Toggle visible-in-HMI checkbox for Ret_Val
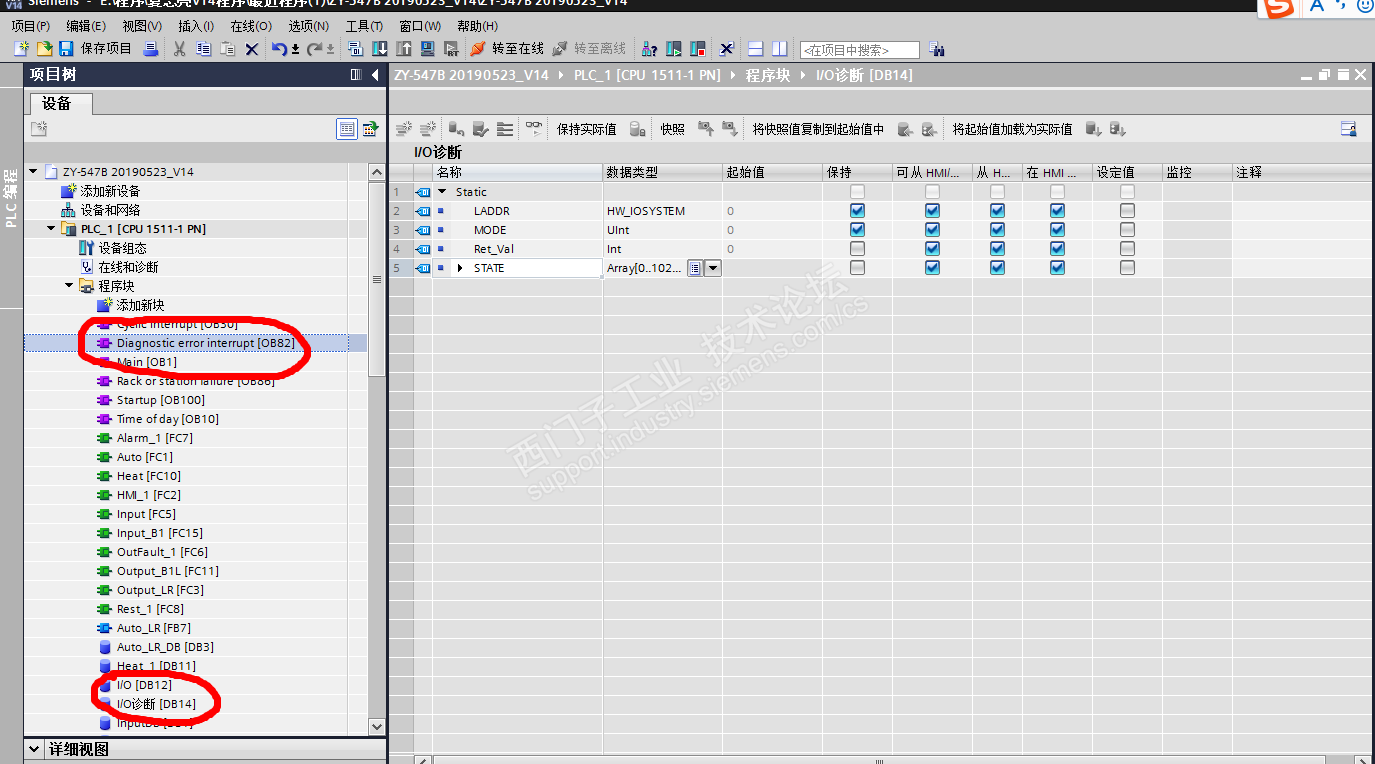 point(1057,249)
